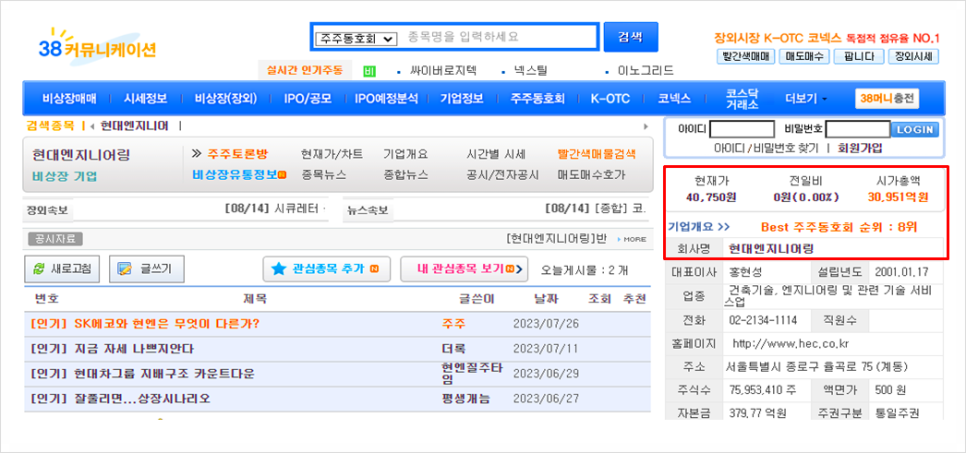
Task: Click the 장외시세 button
Action: click(913, 57)
